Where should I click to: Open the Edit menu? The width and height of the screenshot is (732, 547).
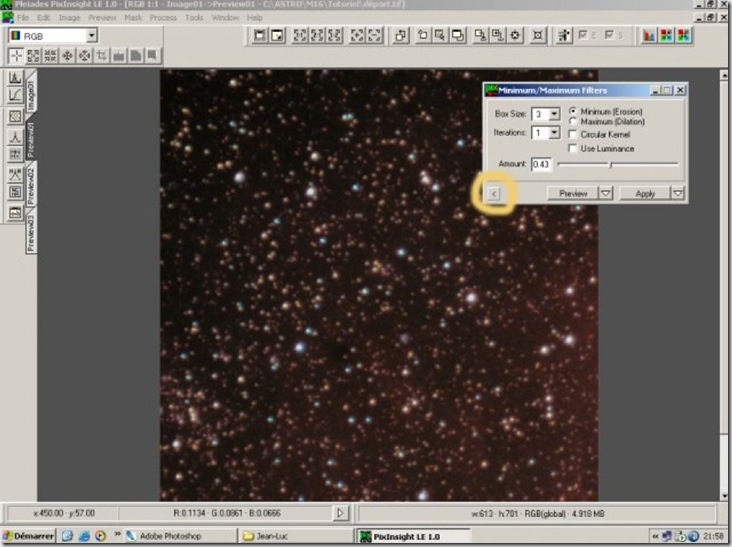coord(43,17)
